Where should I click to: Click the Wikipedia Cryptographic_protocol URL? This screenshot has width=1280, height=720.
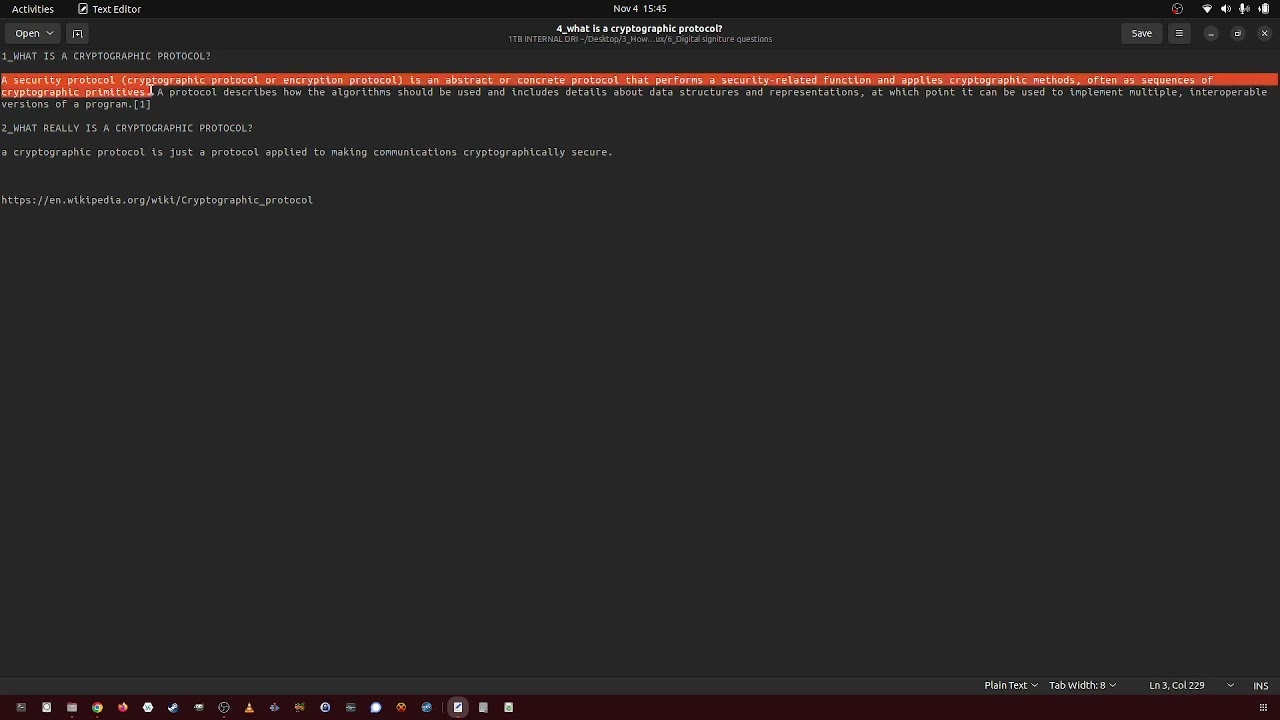(x=157, y=200)
